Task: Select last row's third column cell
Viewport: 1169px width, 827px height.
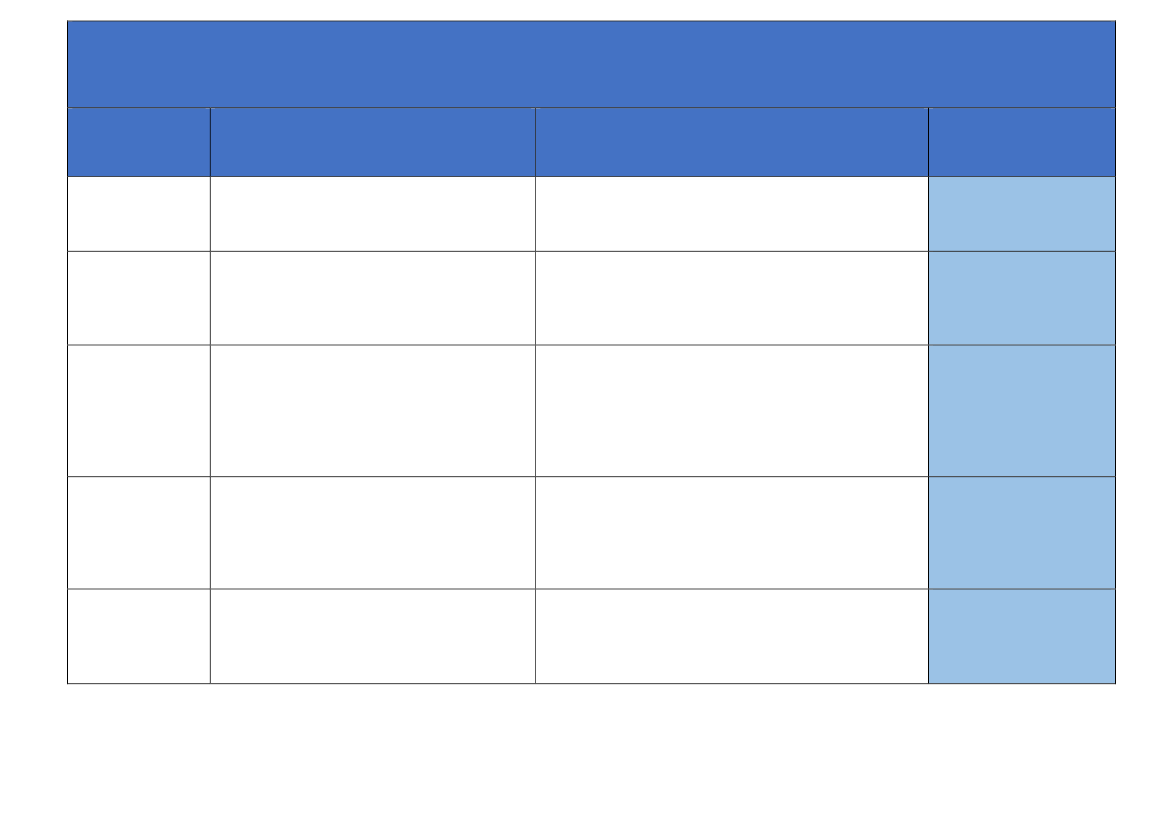Action: 731,636
